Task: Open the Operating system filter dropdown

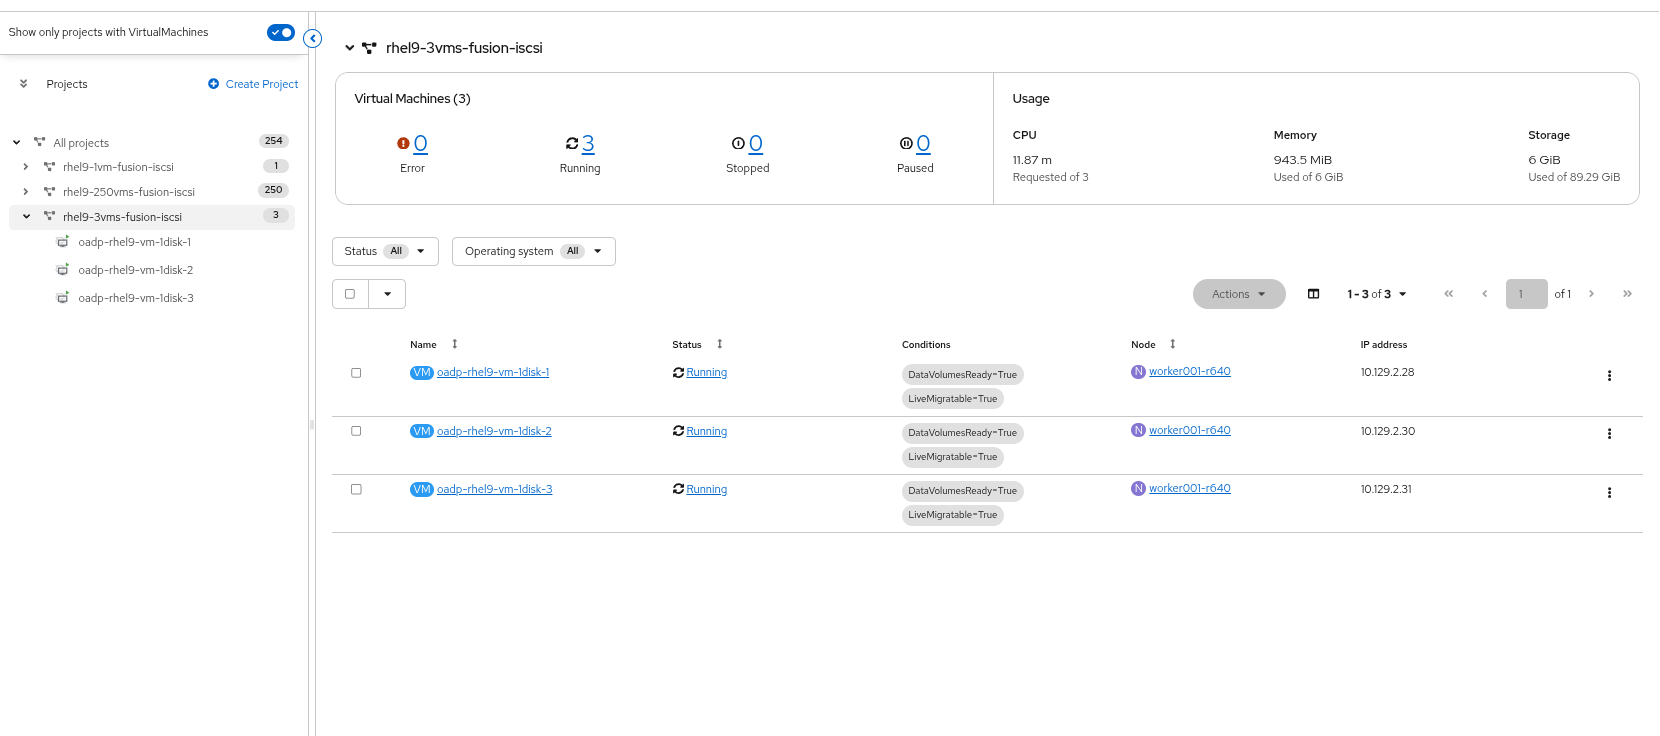Action: pos(533,252)
